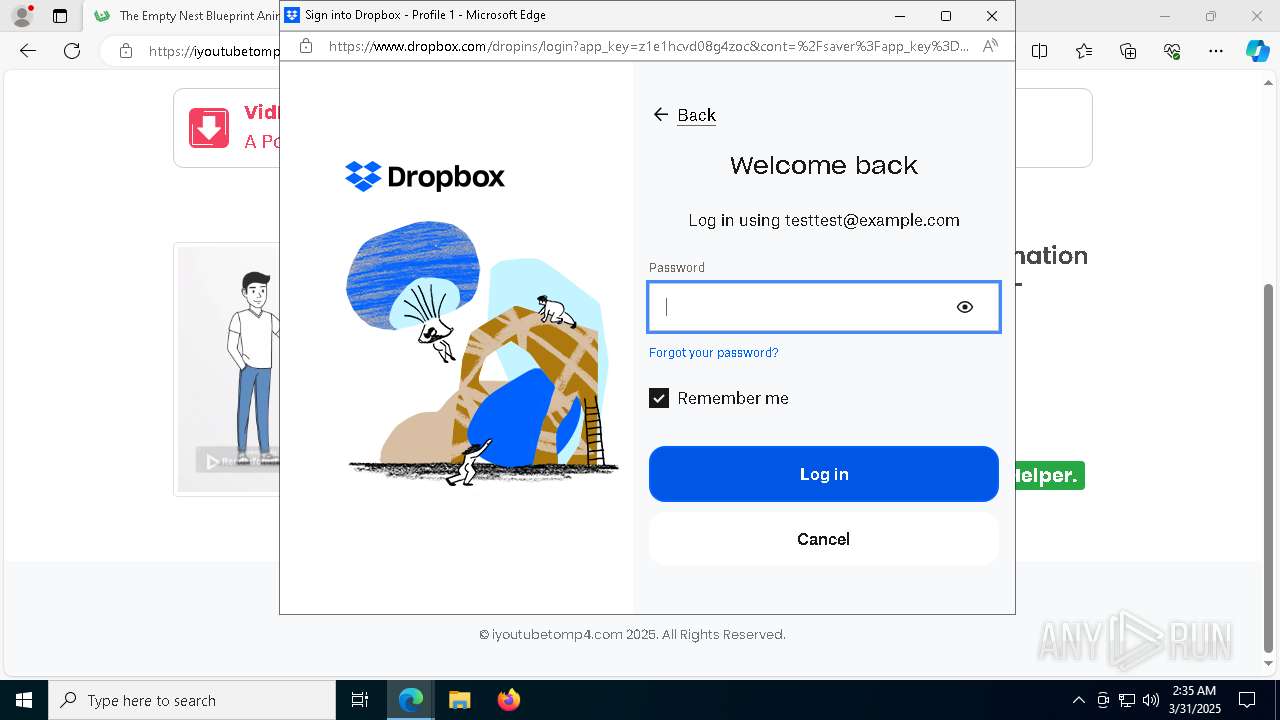Click the Cancel button

pos(824,539)
